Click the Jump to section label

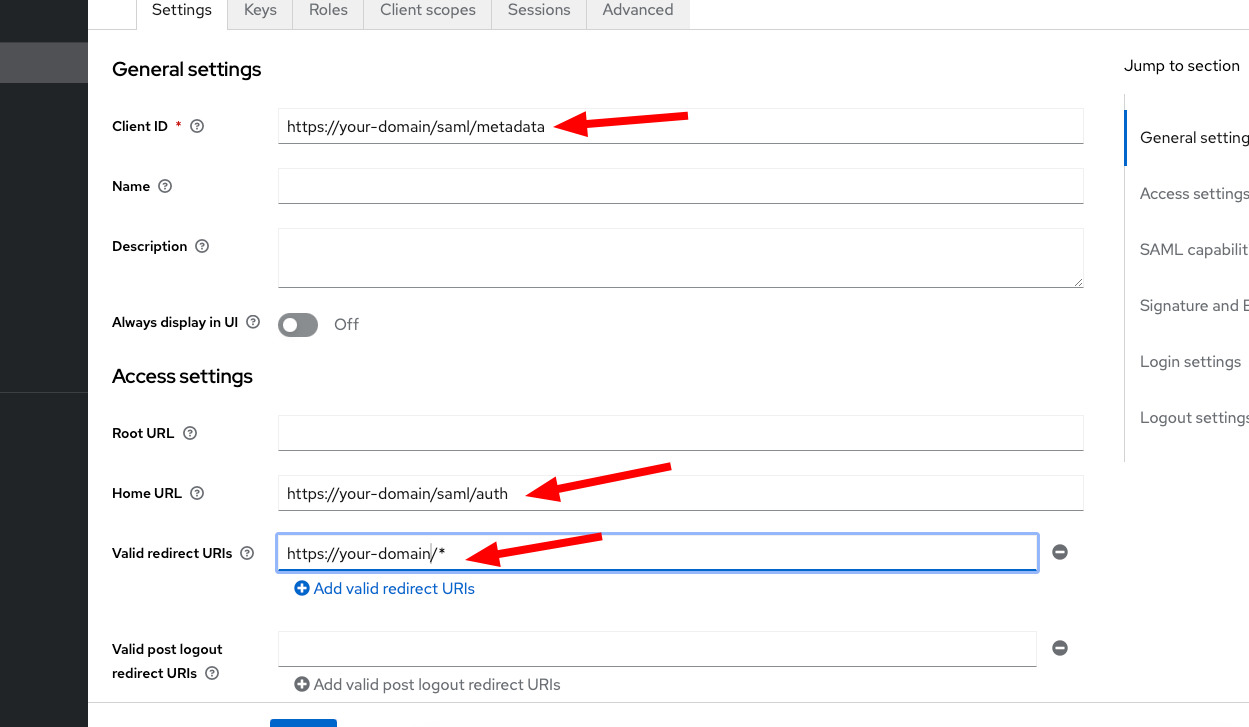click(1182, 66)
